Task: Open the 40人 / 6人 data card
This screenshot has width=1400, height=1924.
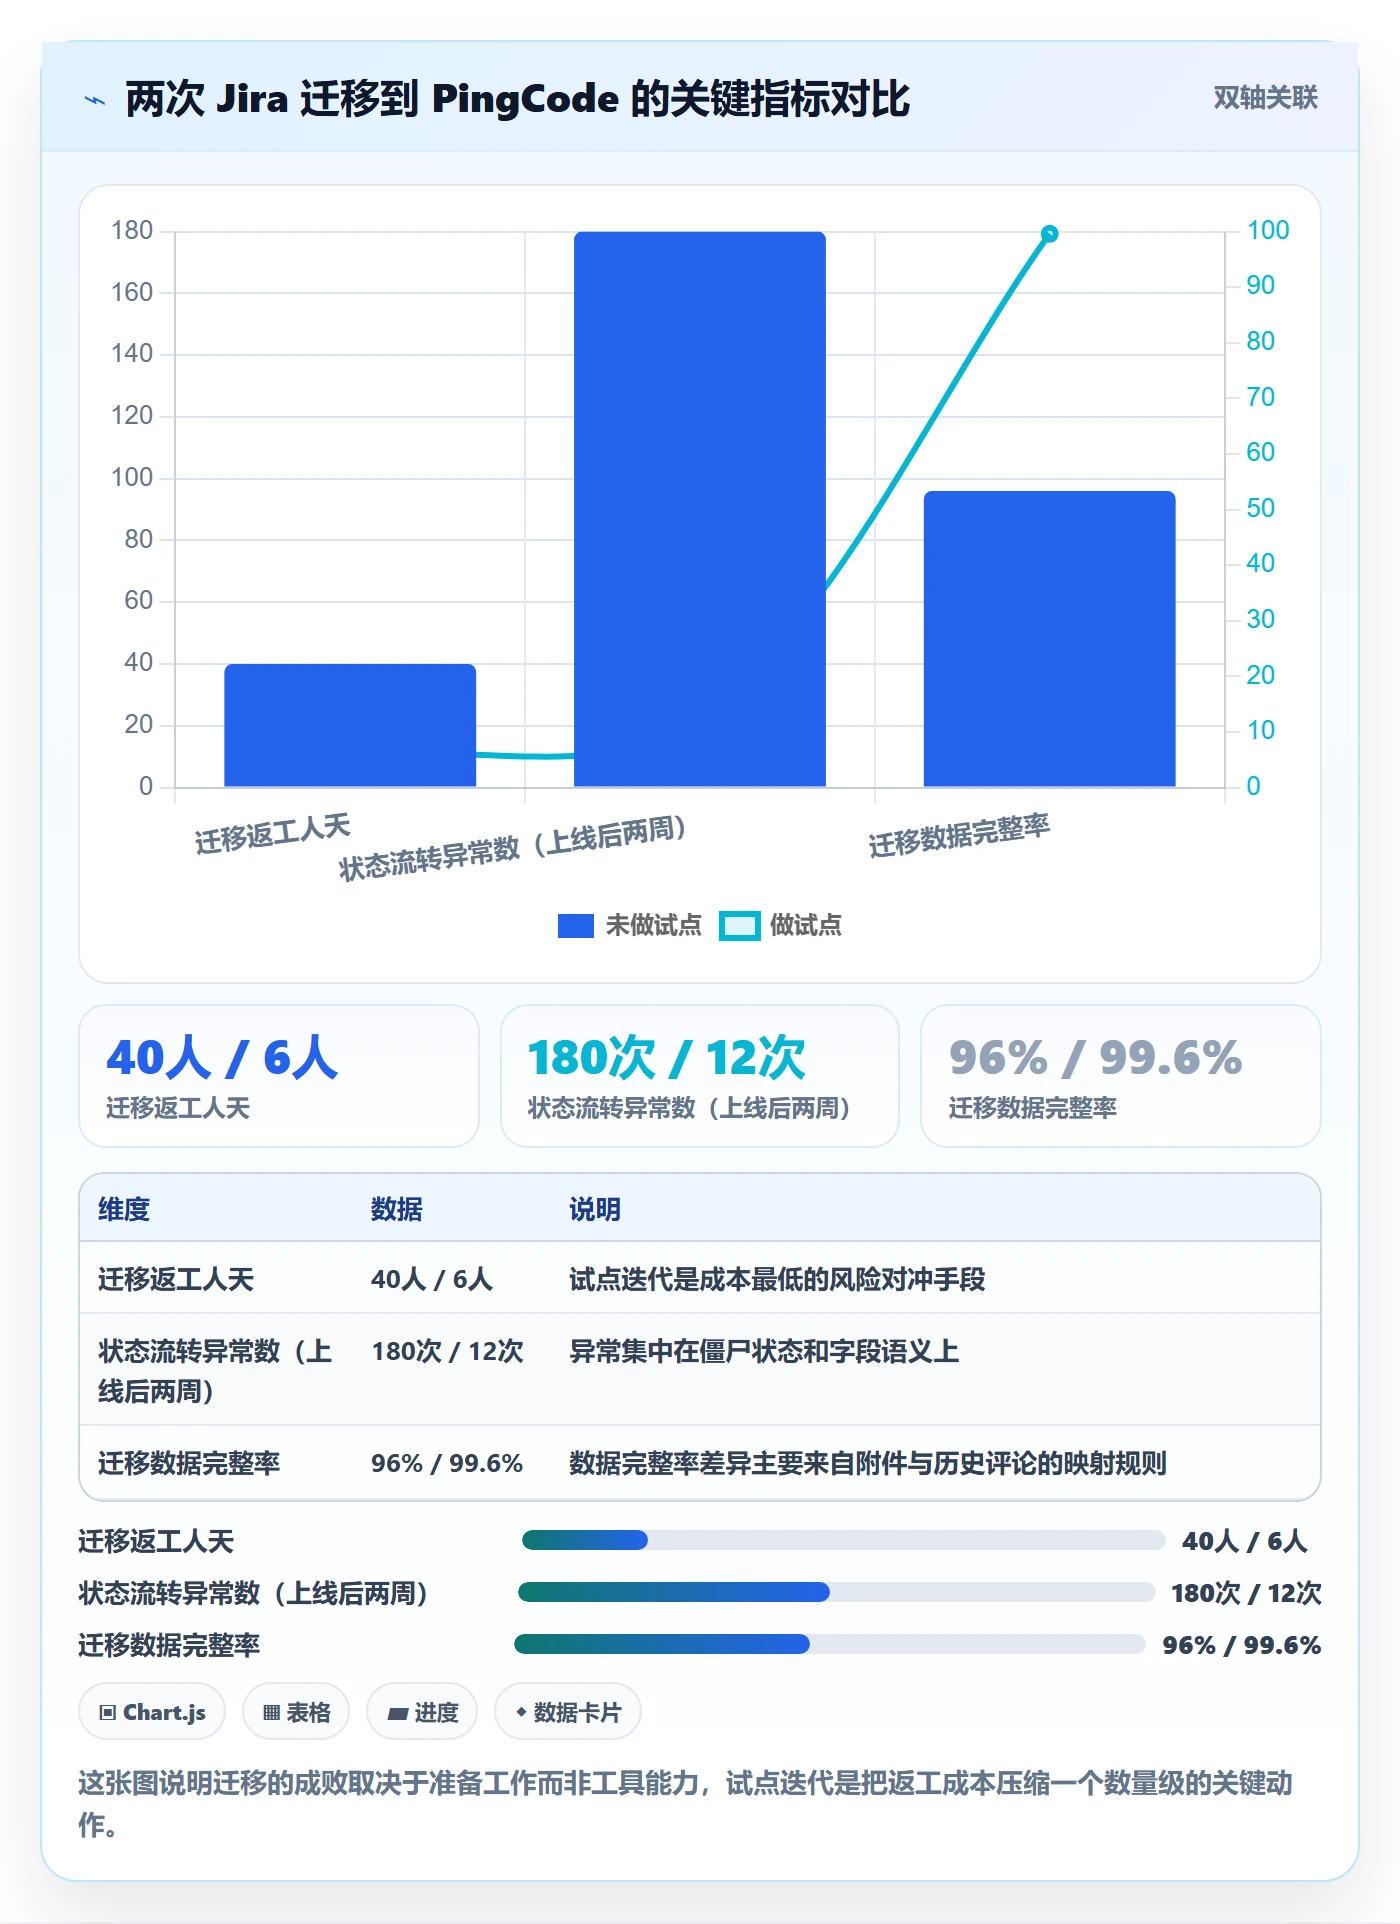Action: pyautogui.click(x=279, y=1076)
